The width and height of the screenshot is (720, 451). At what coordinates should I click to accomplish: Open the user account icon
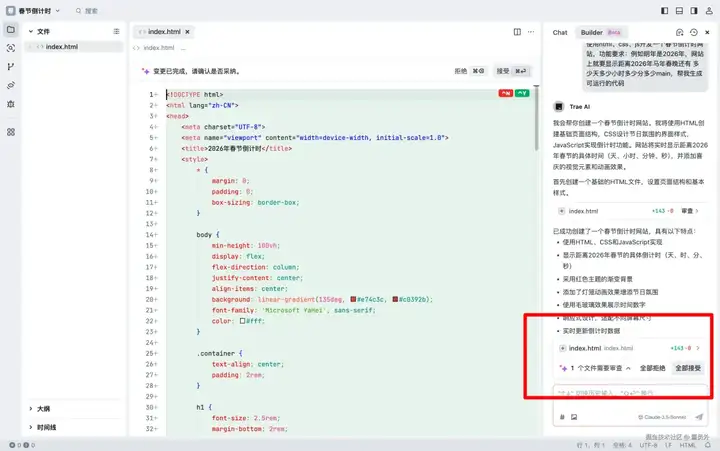tap(709, 11)
